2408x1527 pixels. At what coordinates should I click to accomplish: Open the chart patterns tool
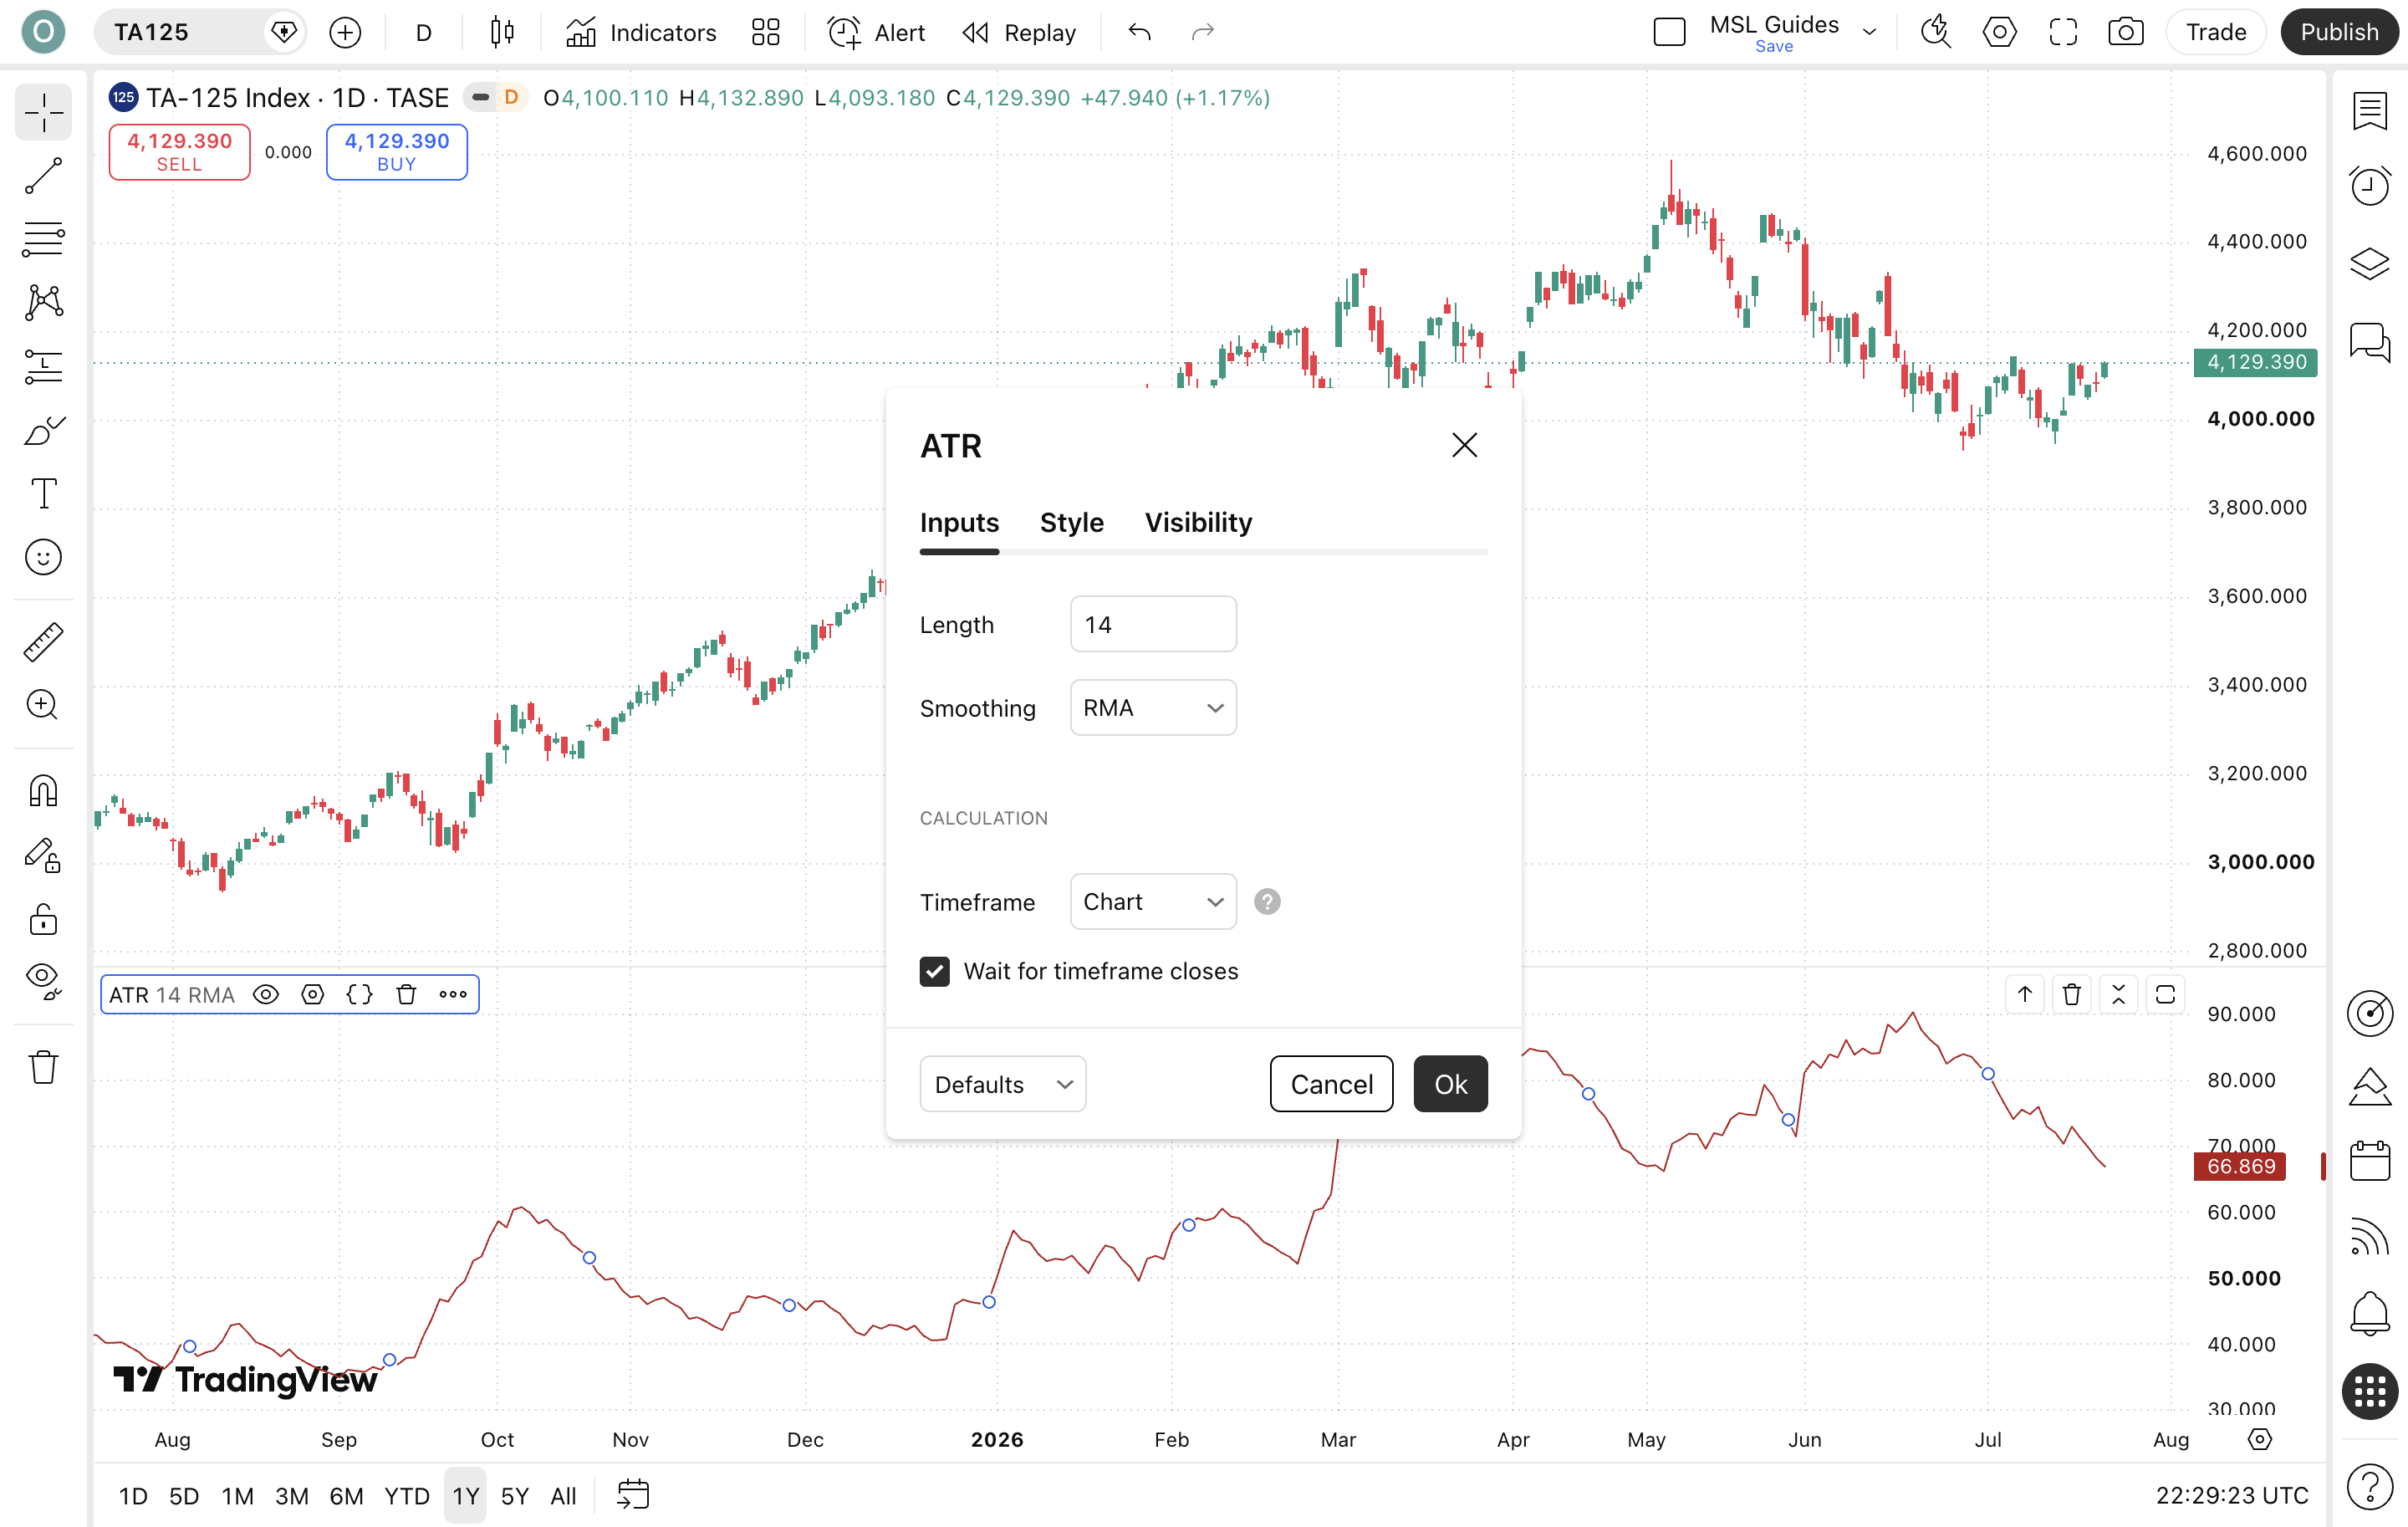click(43, 302)
